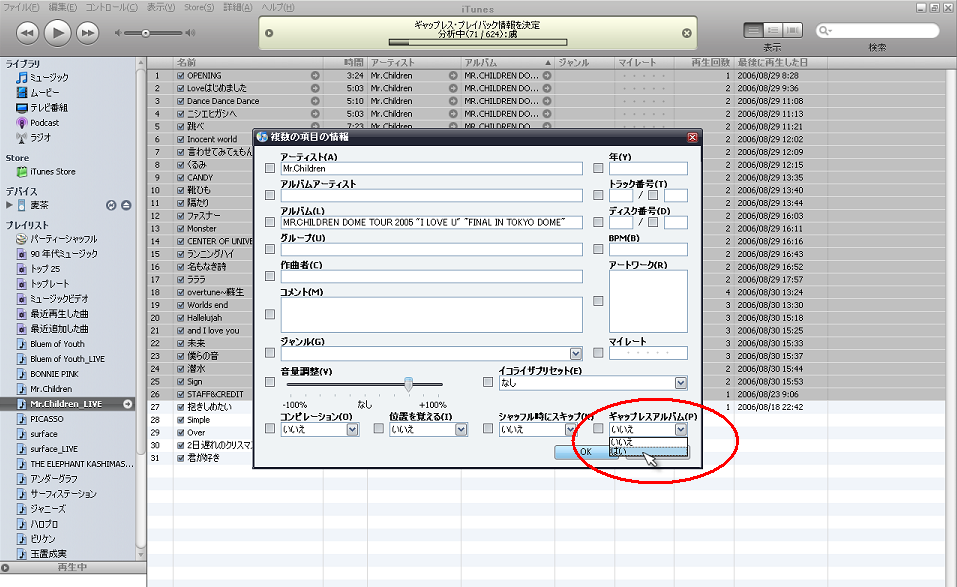Viewport: 957px width, 587px height.
Task: Open the イコライザプリセット dropdown
Action: coord(681,383)
